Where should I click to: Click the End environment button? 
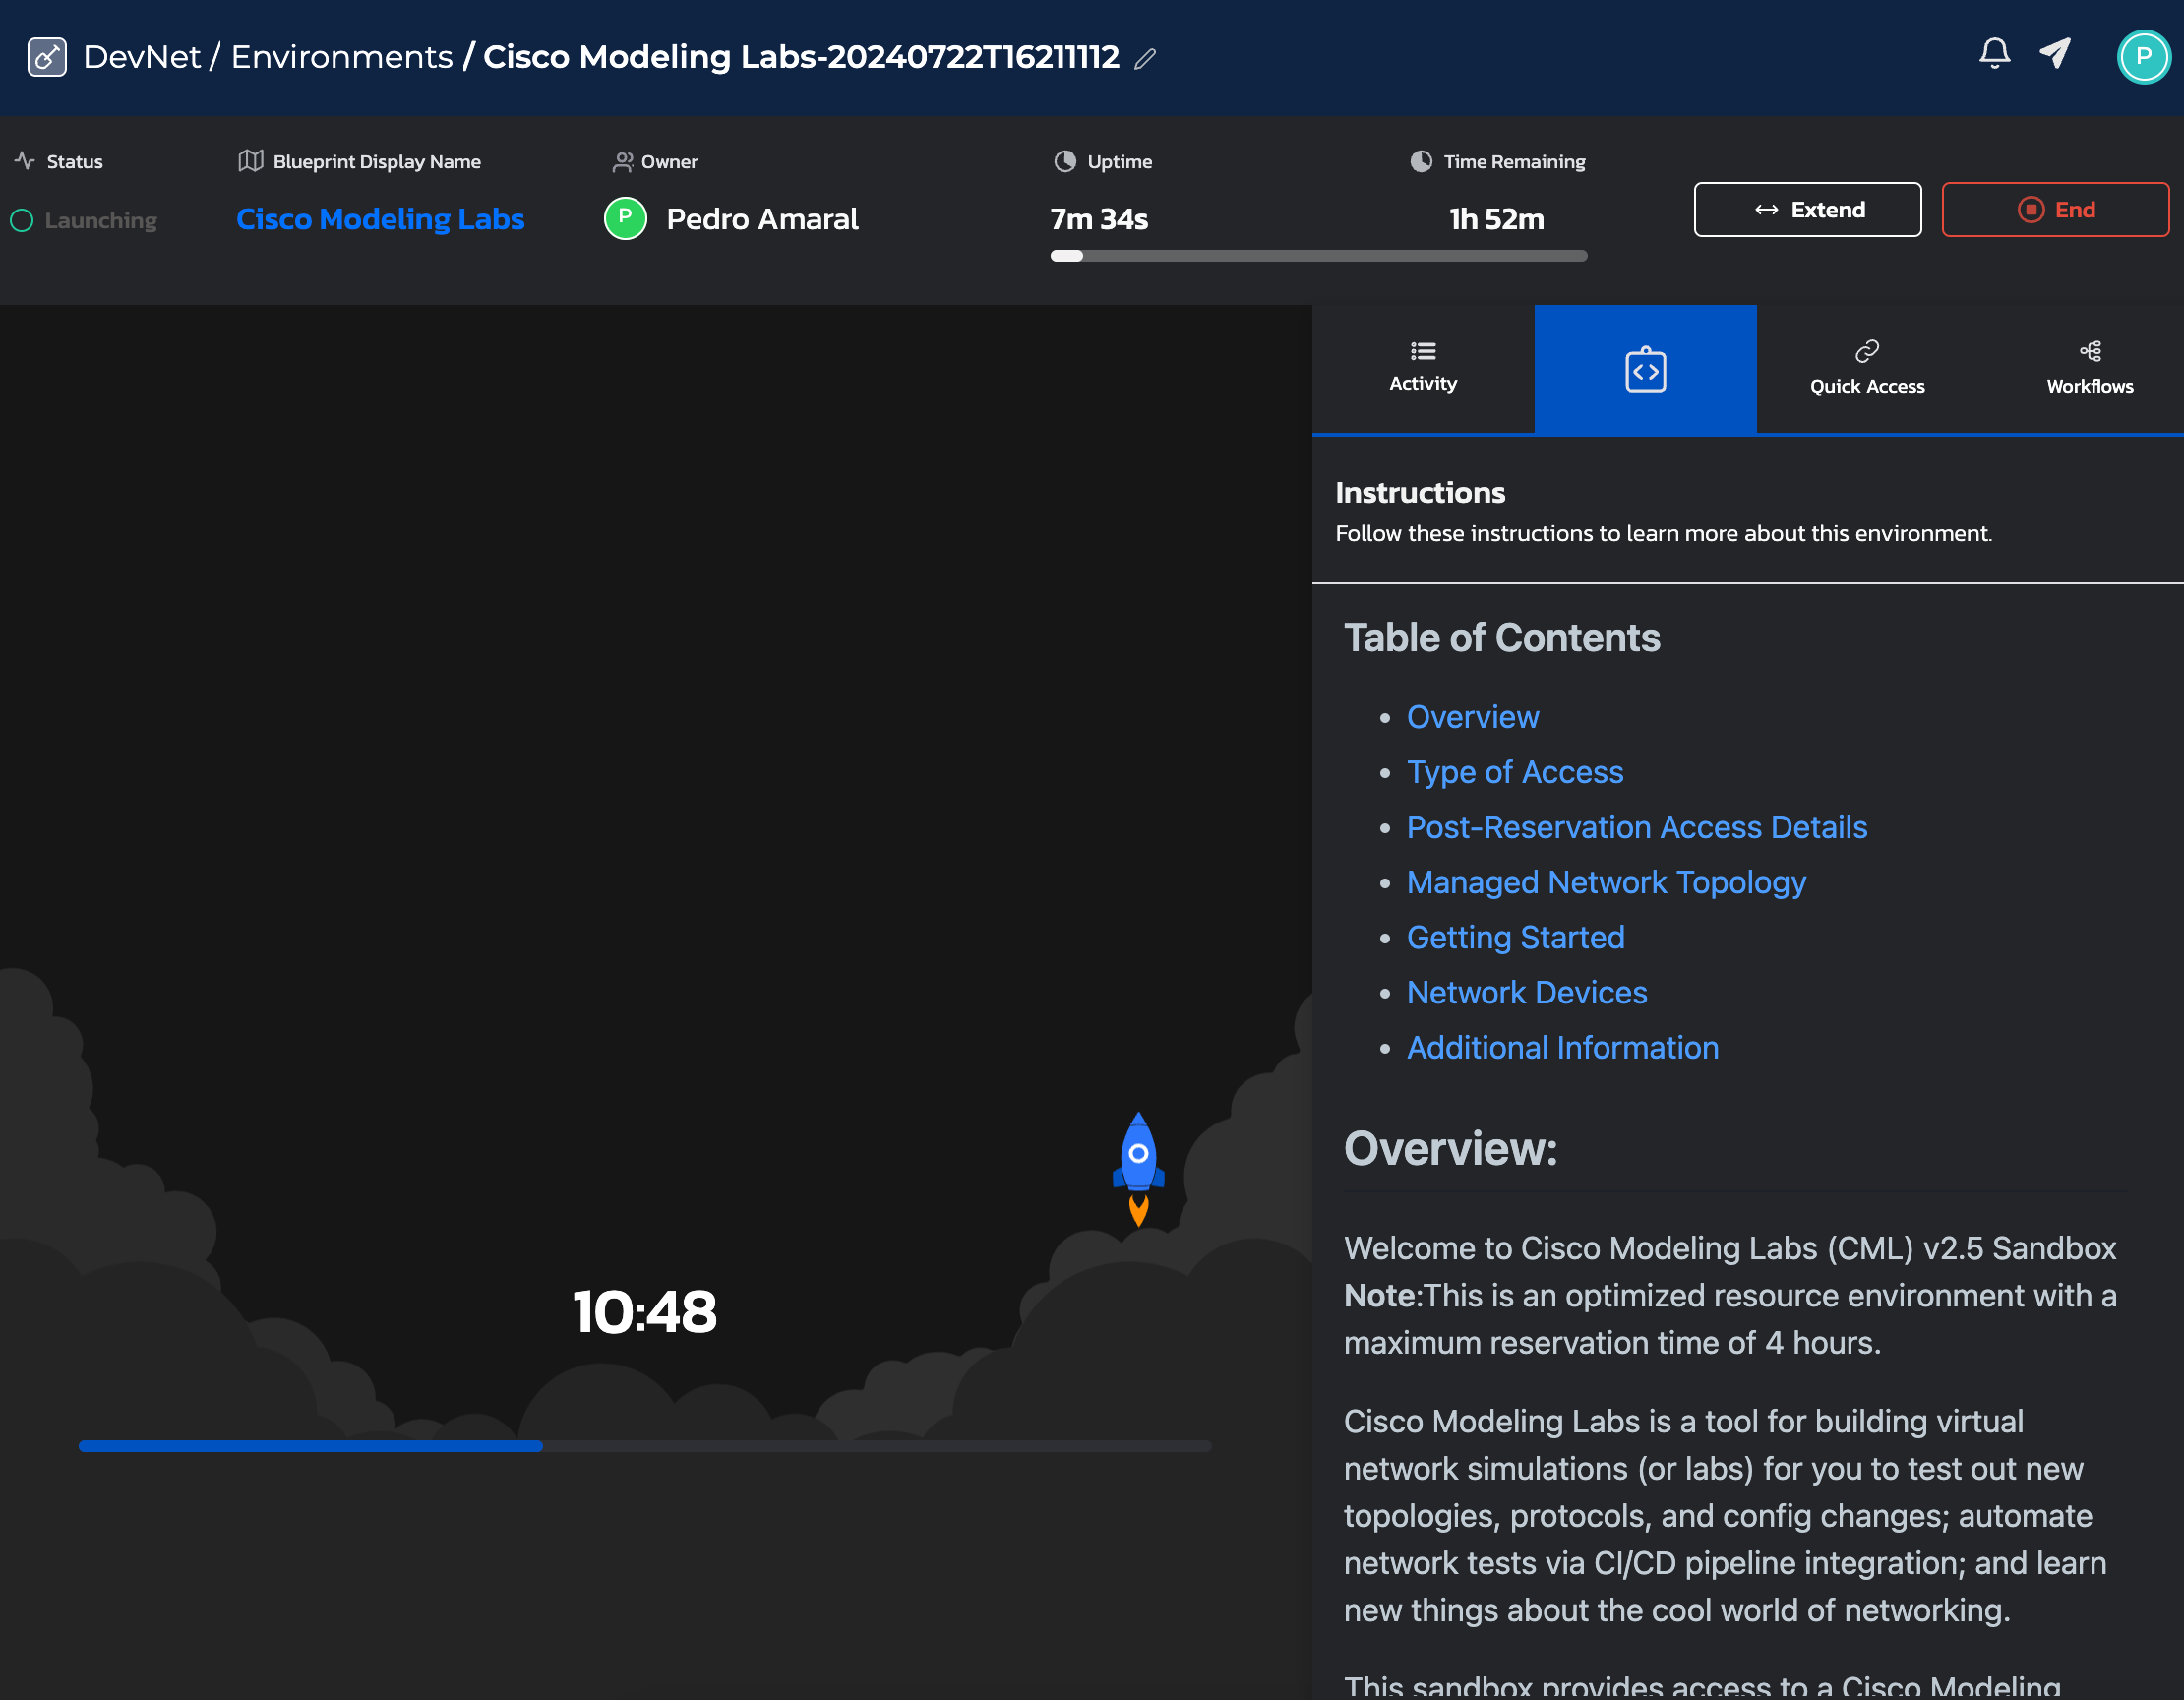[2055, 209]
